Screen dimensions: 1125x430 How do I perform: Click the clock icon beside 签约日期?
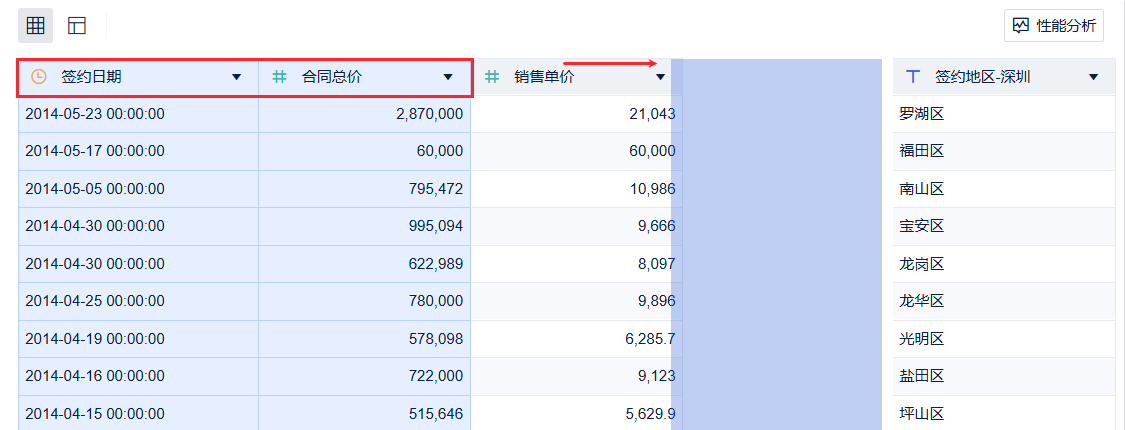point(39,77)
